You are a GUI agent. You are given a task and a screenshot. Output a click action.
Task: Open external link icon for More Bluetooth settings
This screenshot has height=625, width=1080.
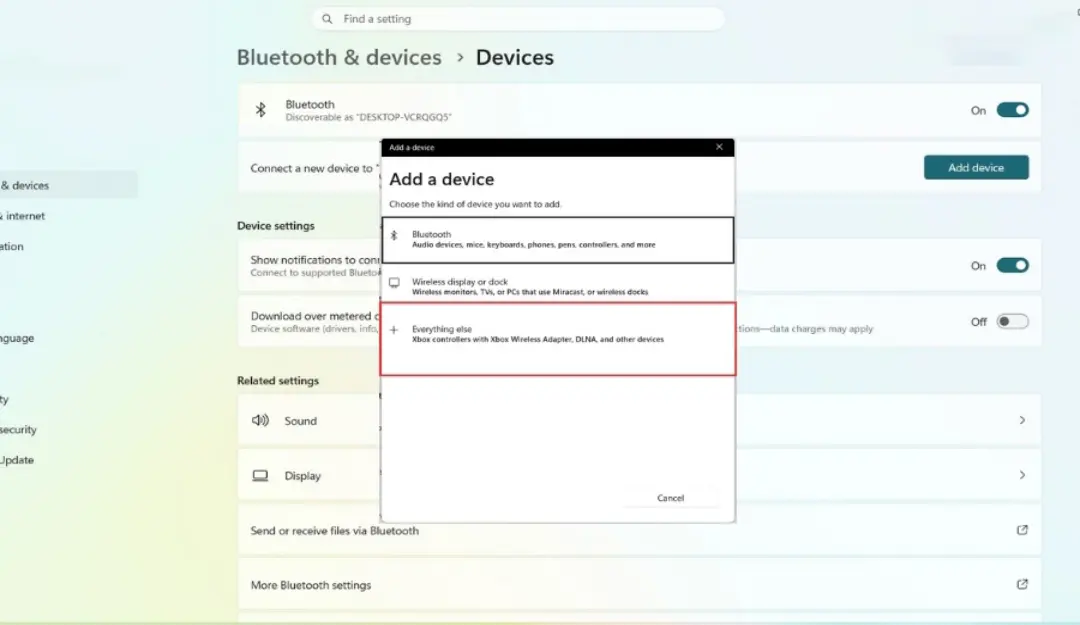[x=1022, y=584]
